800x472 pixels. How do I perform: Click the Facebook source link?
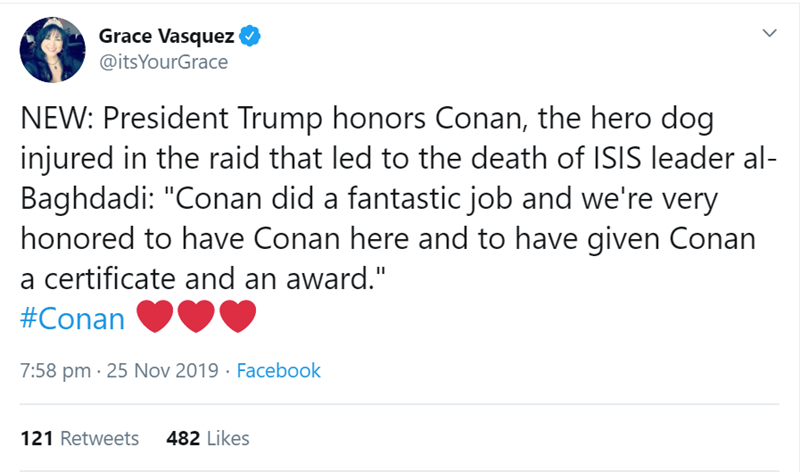pyautogui.click(x=279, y=371)
